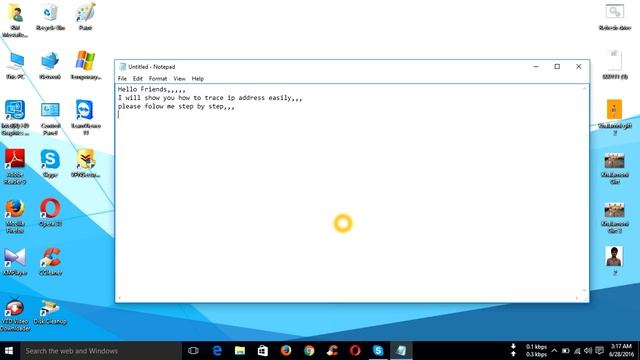This screenshot has width=640, height=360.
Task: Open the Help menu in Notepad
Action: tap(198, 78)
